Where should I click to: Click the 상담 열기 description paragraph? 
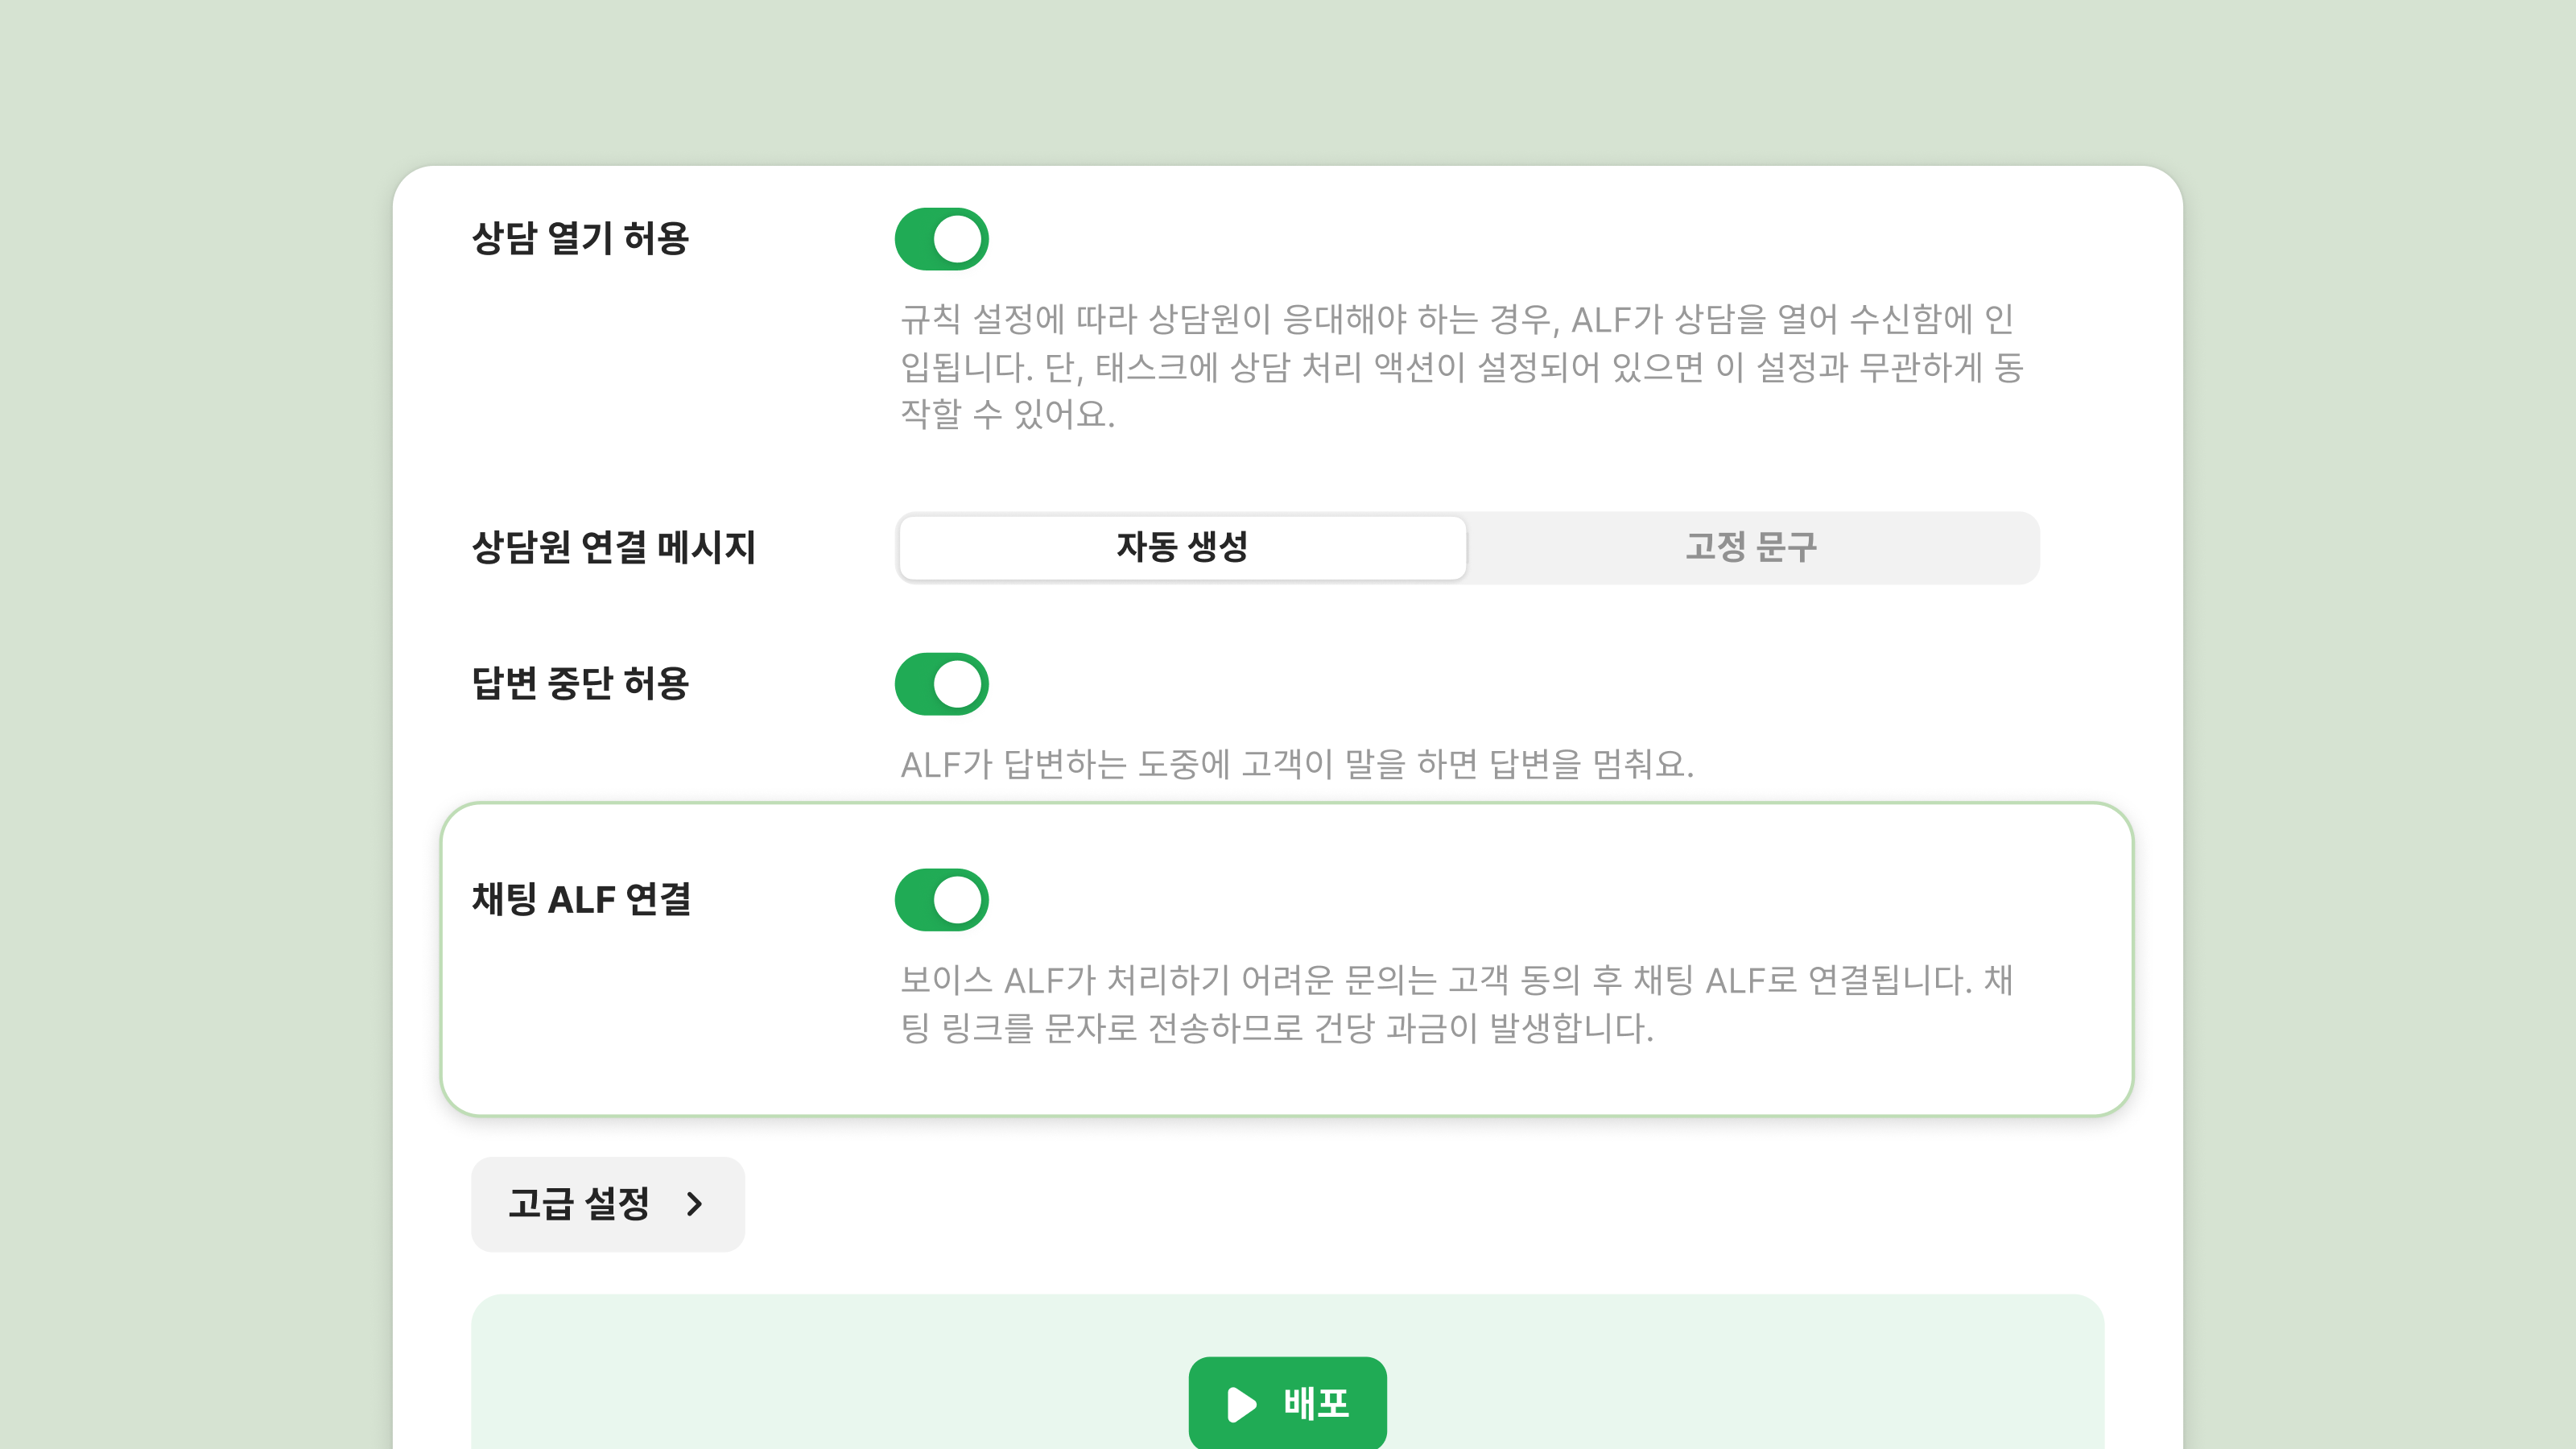pos(1460,366)
